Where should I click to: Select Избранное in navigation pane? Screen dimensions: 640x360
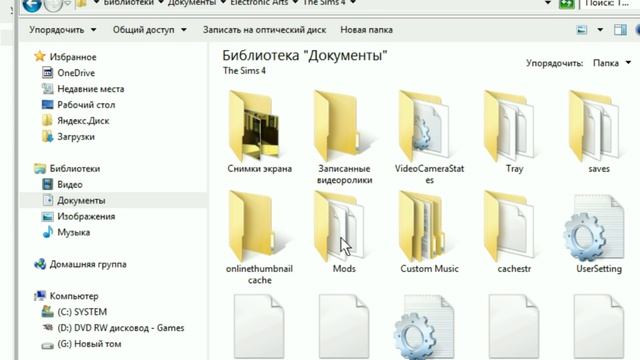[x=73, y=57]
